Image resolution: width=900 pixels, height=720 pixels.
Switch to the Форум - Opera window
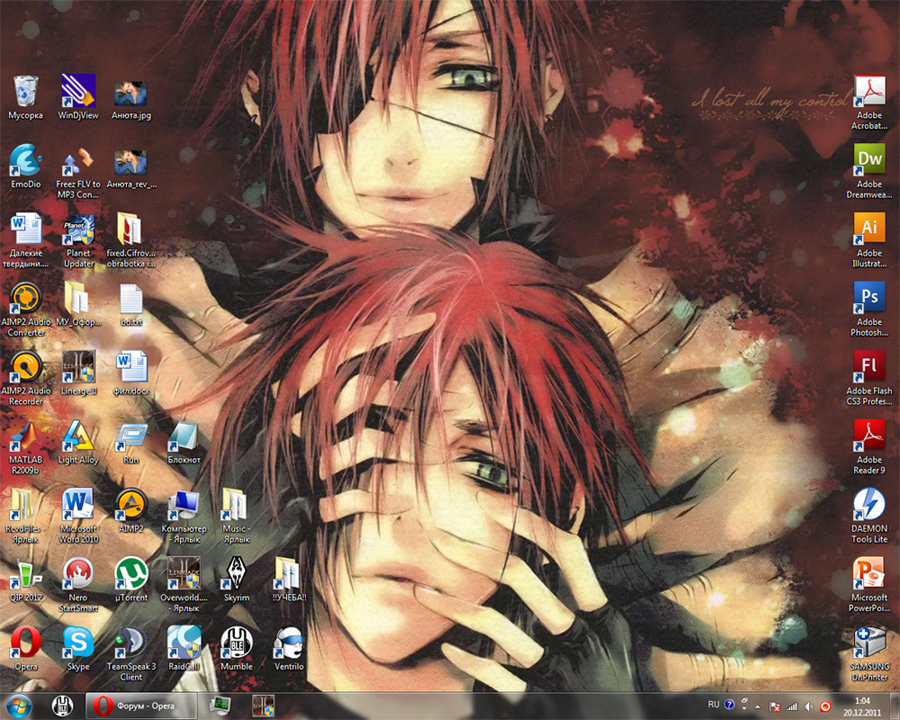click(x=141, y=706)
